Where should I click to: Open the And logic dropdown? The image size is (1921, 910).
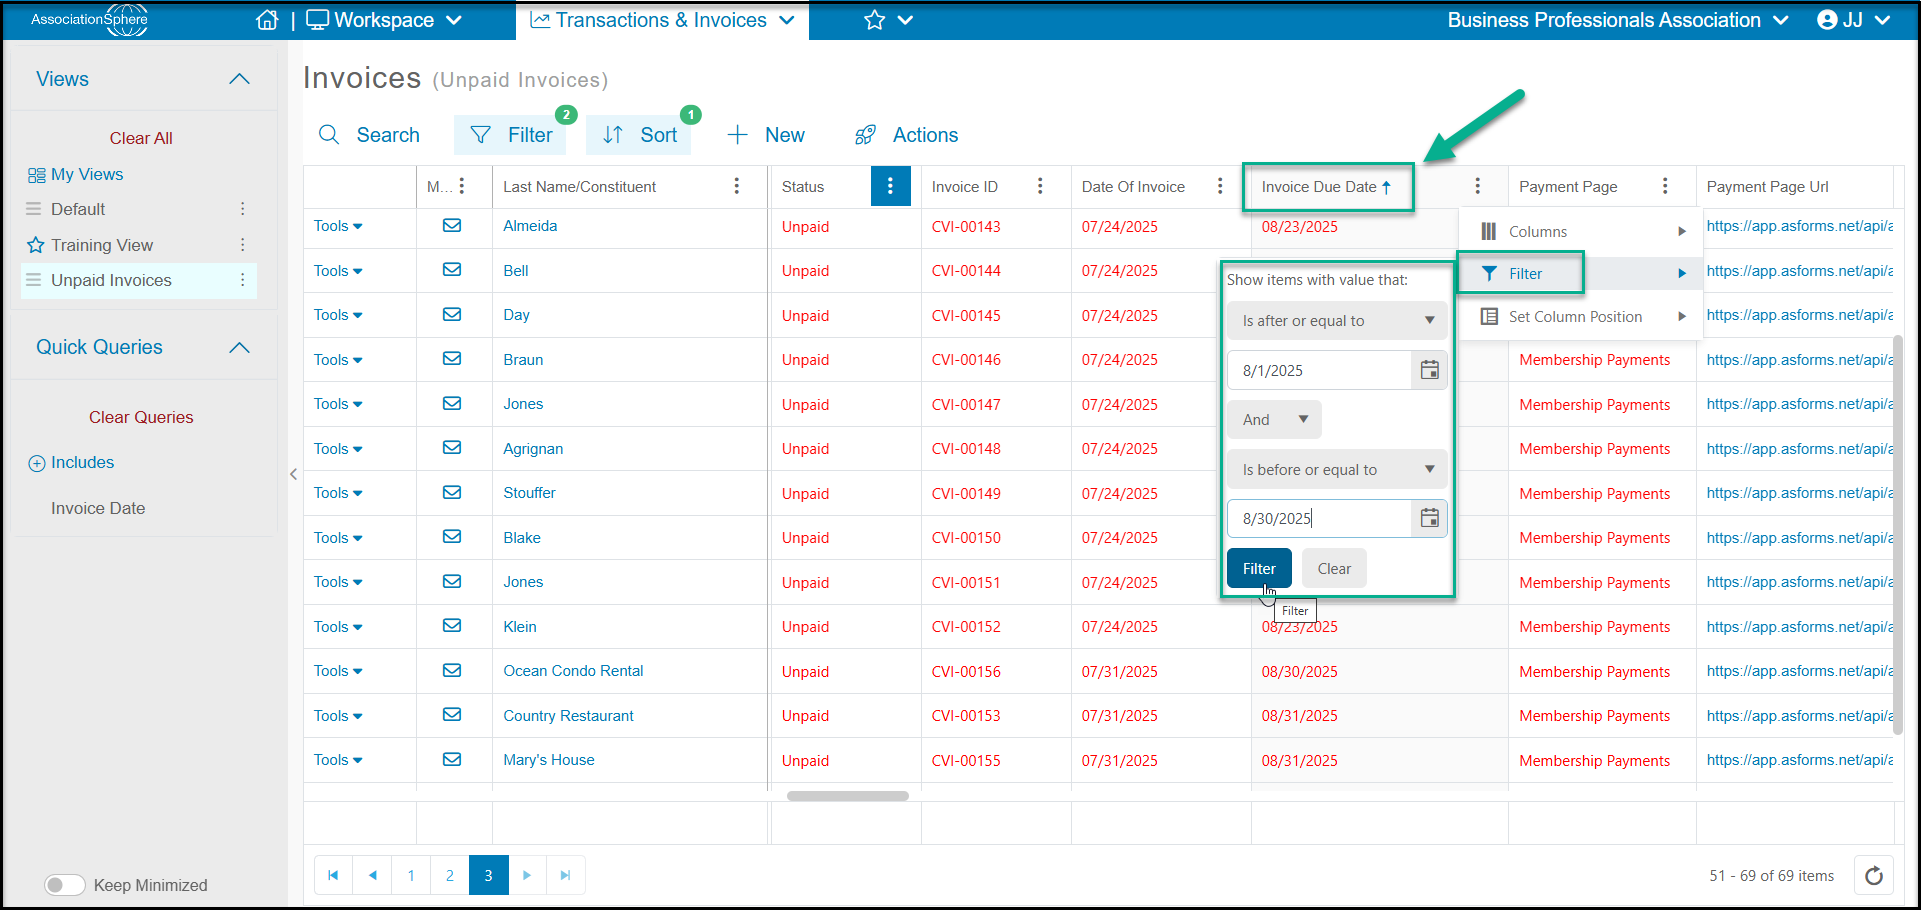point(1274,420)
